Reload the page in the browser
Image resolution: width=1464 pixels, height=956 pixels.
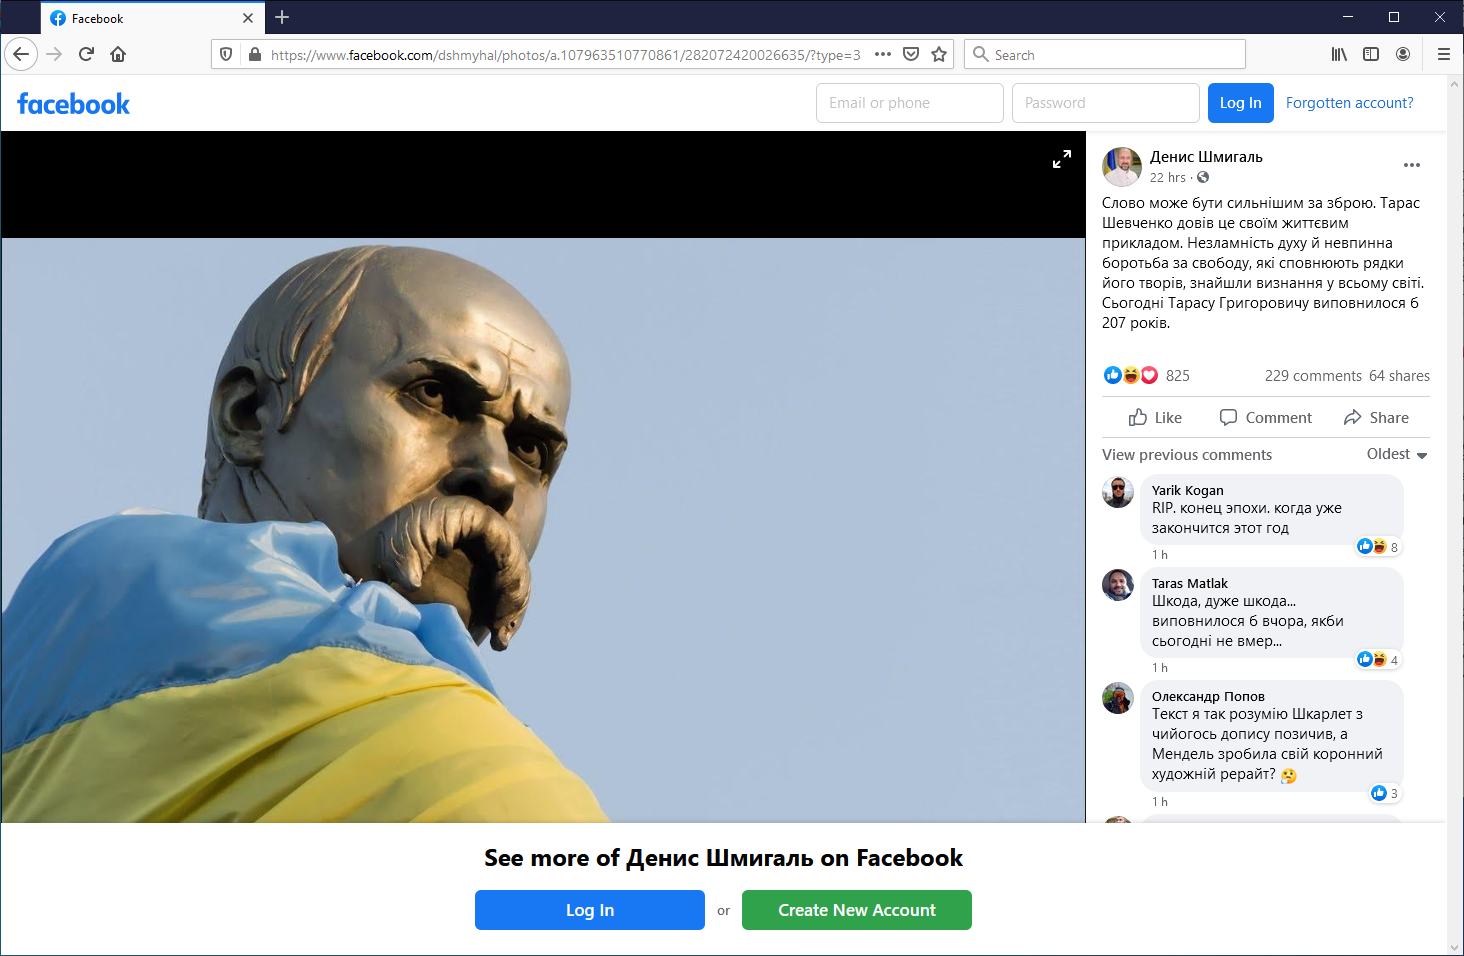[x=86, y=54]
